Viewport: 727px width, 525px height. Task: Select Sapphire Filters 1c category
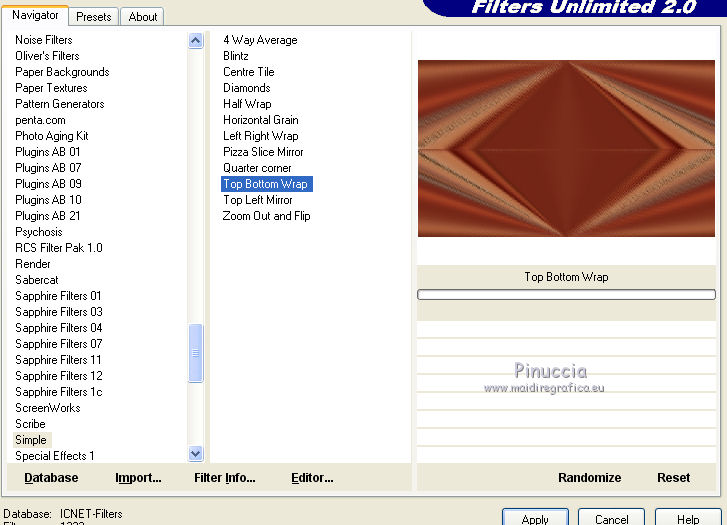(58, 392)
